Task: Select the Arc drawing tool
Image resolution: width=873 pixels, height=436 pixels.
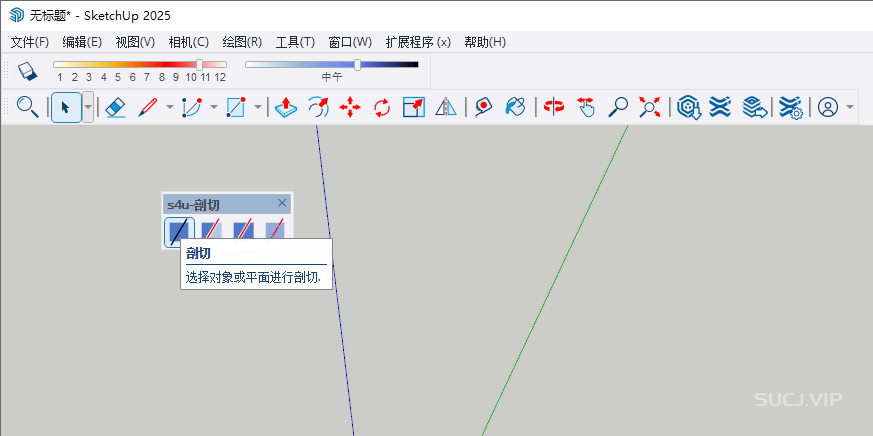Action: tap(192, 106)
